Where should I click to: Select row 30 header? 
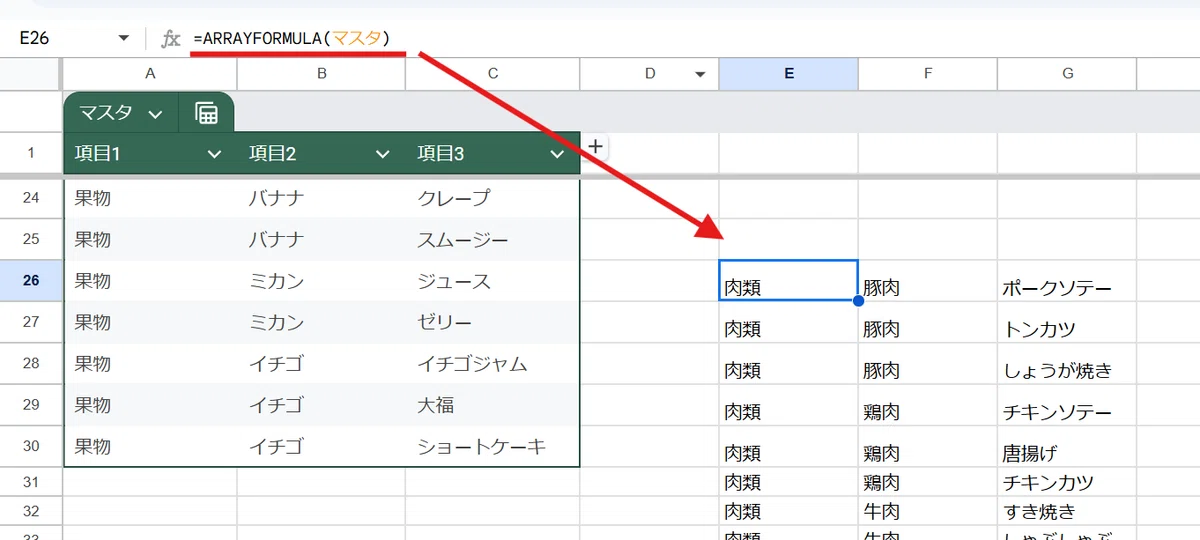pyautogui.click(x=31, y=446)
